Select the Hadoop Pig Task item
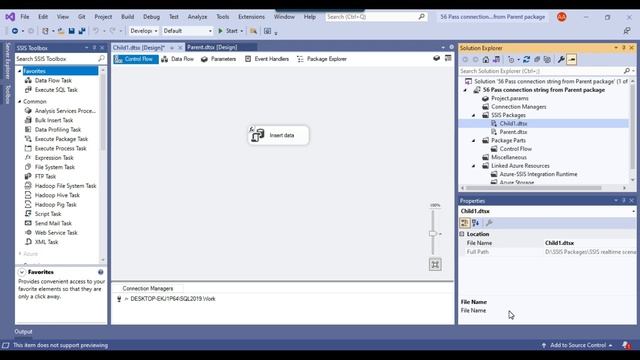The width and height of the screenshot is (640, 360). tap(56, 204)
